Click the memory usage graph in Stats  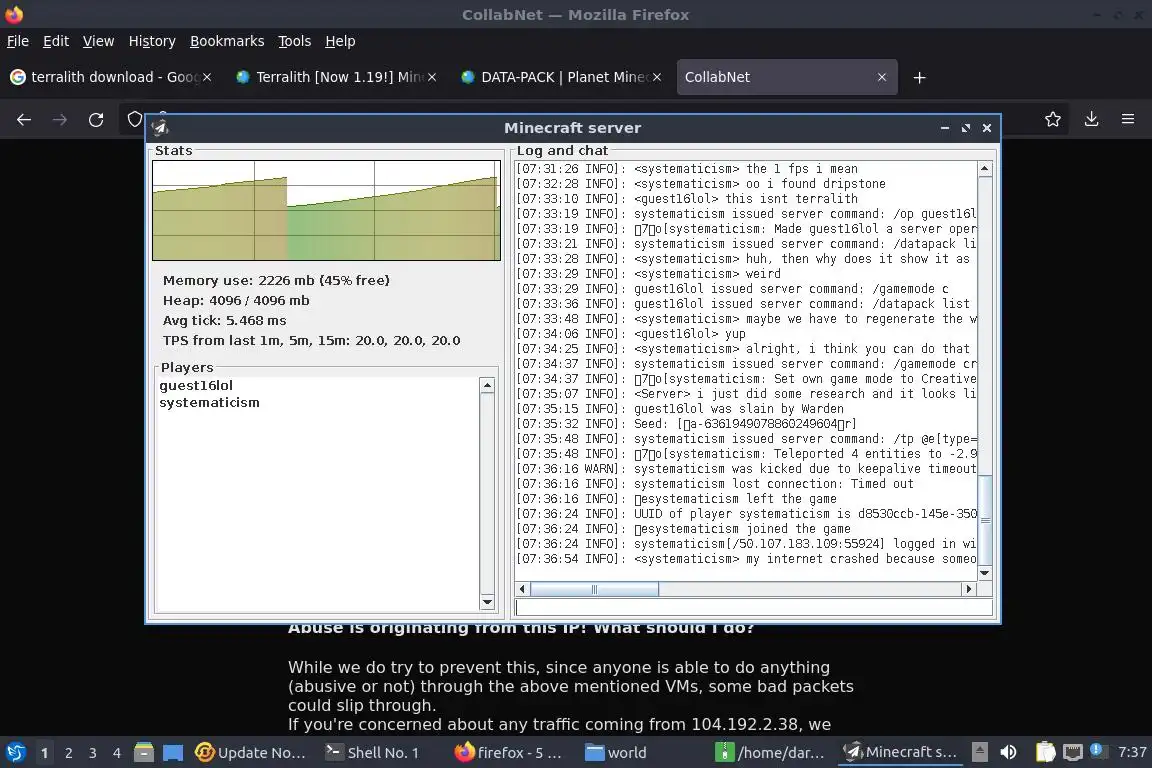click(326, 210)
